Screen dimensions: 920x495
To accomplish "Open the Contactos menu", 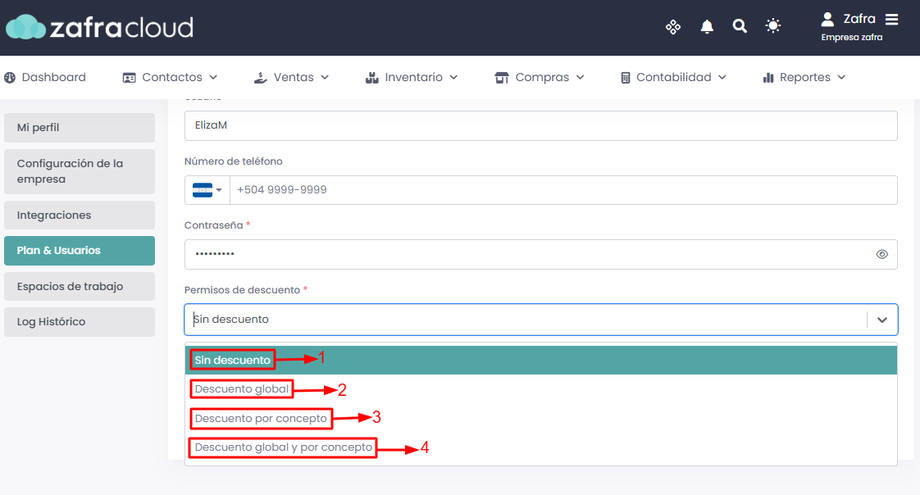I will 170,77.
